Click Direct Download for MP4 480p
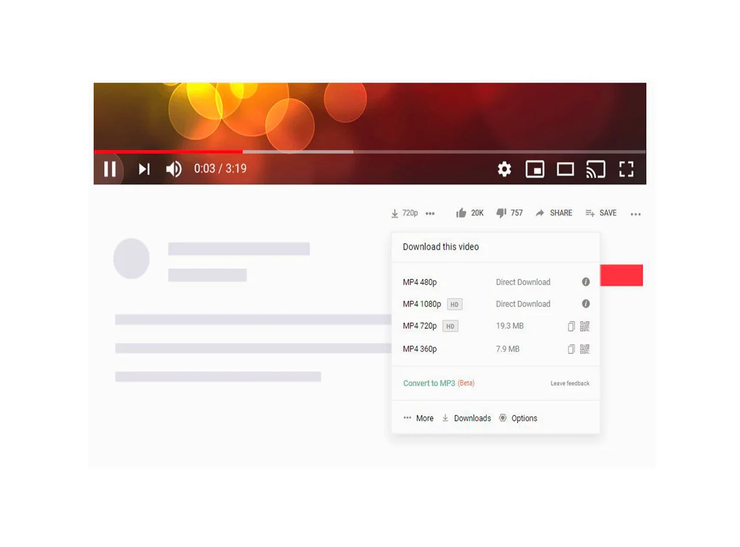The image size is (740, 547). (523, 282)
